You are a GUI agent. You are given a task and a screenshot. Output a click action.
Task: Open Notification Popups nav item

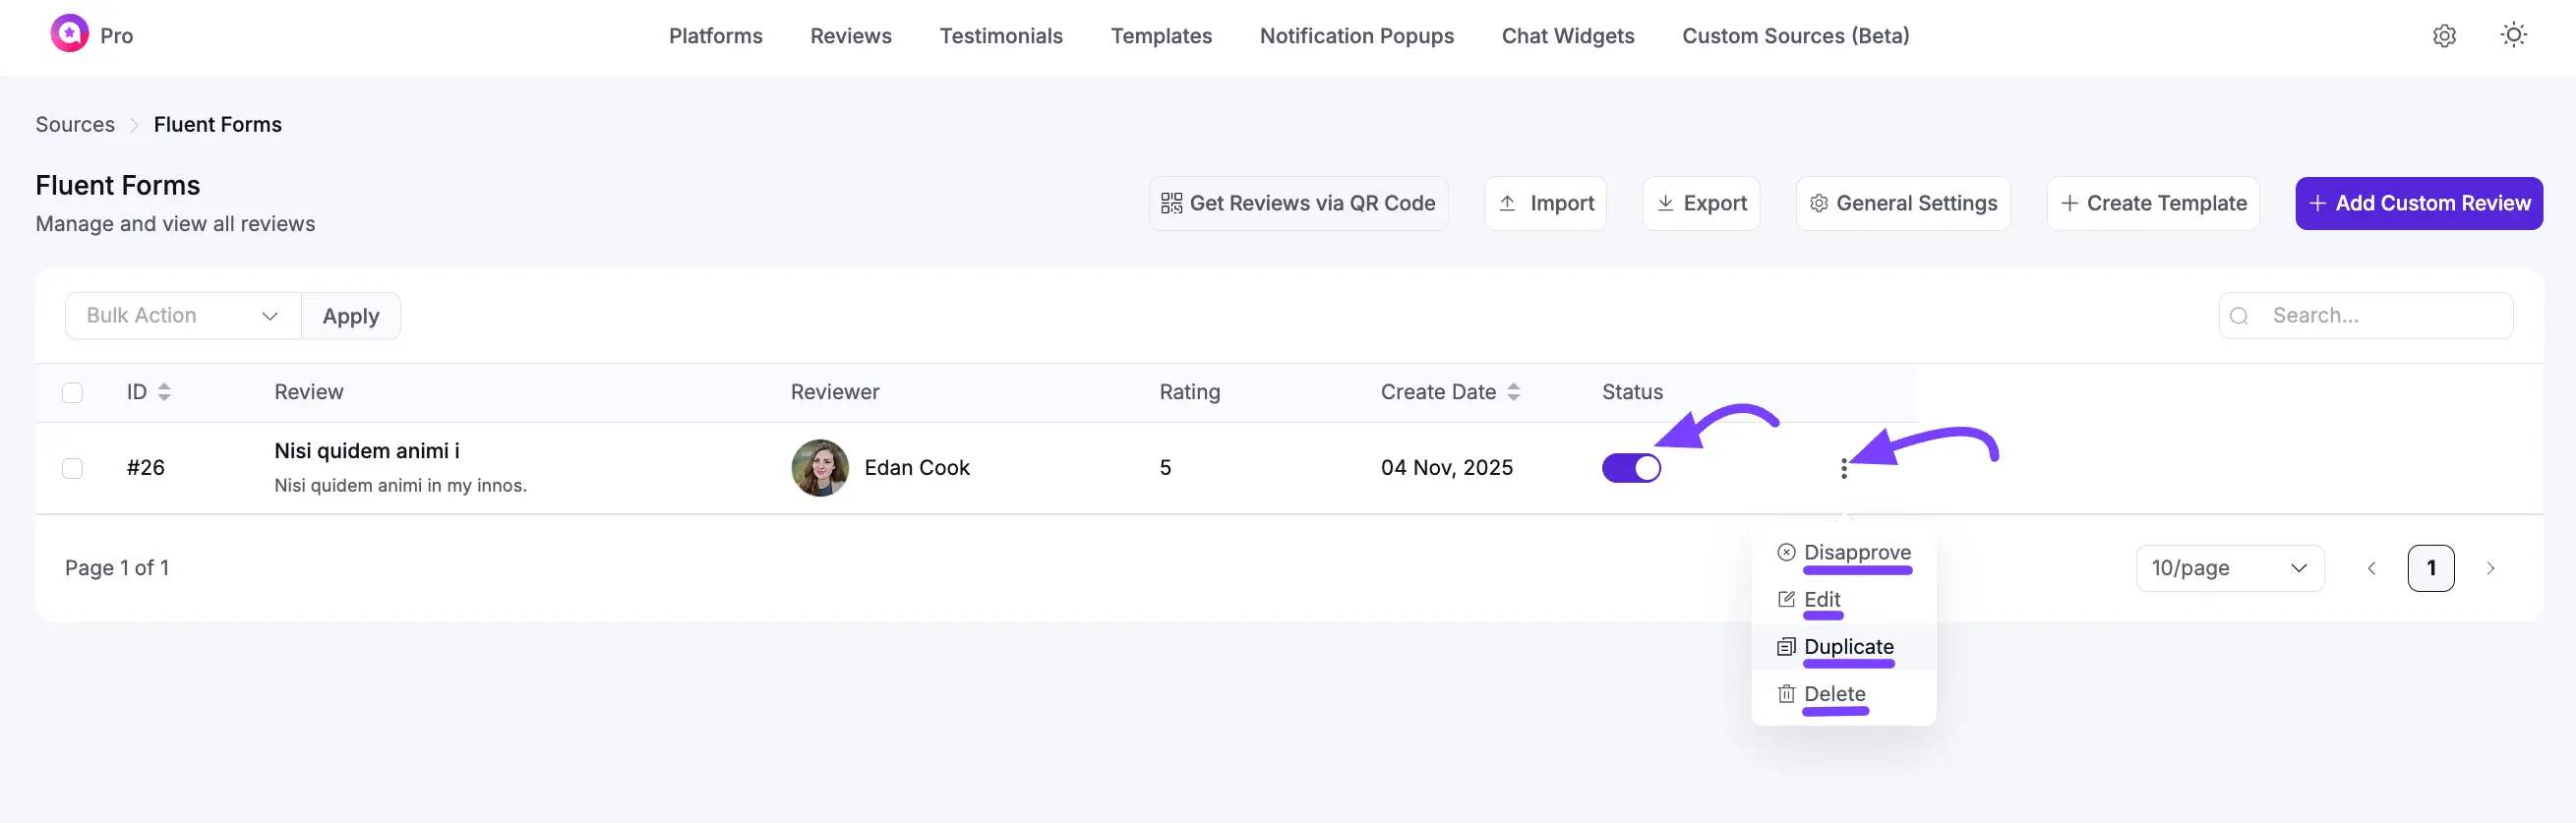coord(1357,36)
